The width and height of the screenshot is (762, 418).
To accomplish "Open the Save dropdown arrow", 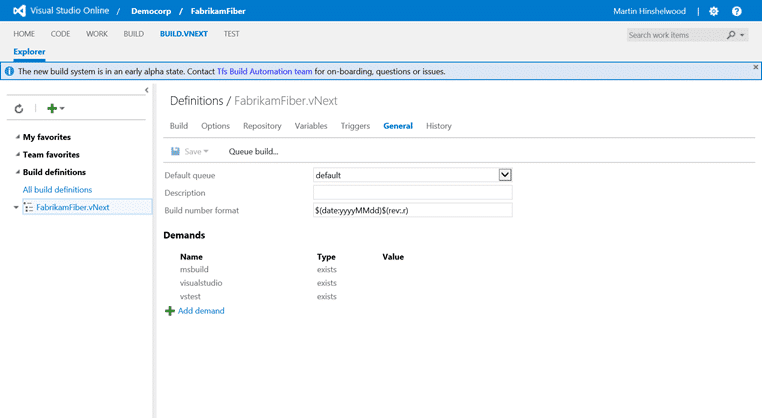I will 206,151.
